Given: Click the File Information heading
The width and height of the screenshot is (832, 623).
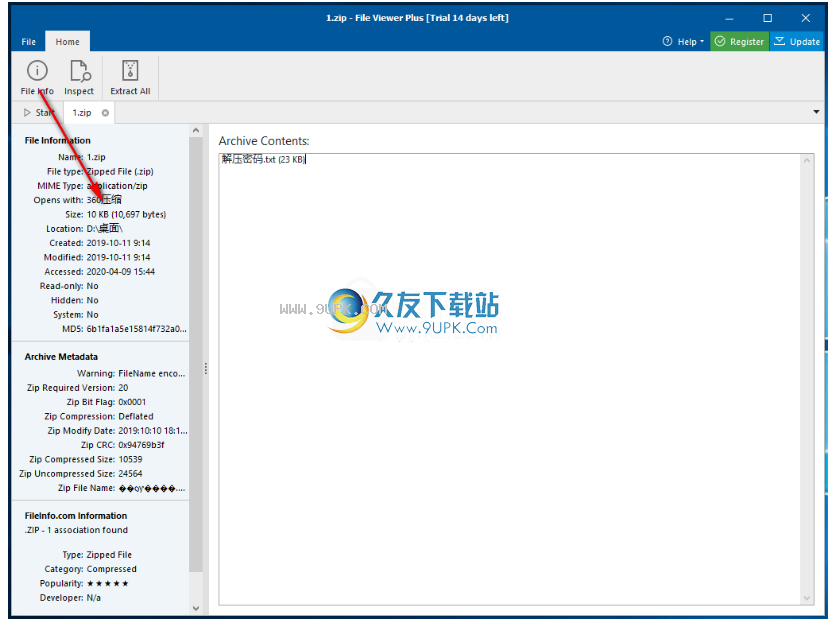Looking at the screenshot, I should [57, 141].
